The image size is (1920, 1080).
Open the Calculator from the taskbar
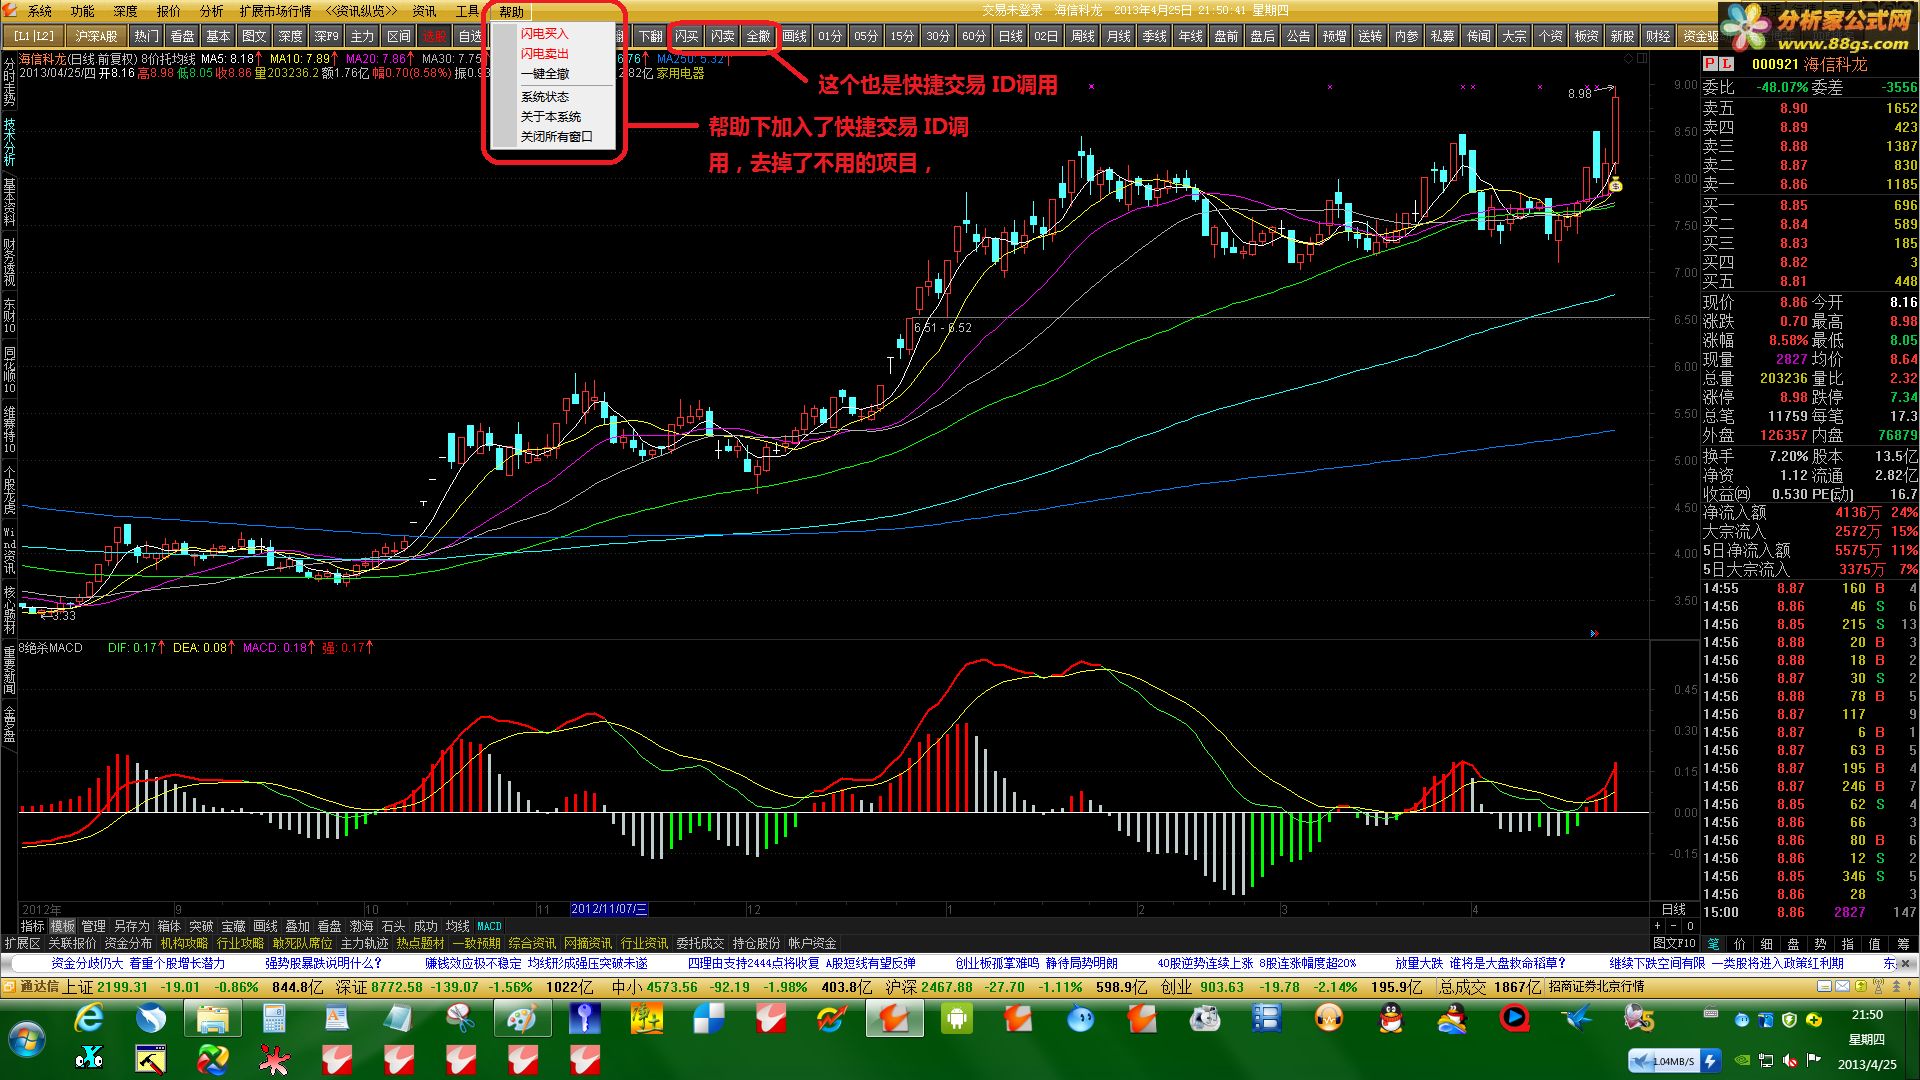[x=274, y=1019]
